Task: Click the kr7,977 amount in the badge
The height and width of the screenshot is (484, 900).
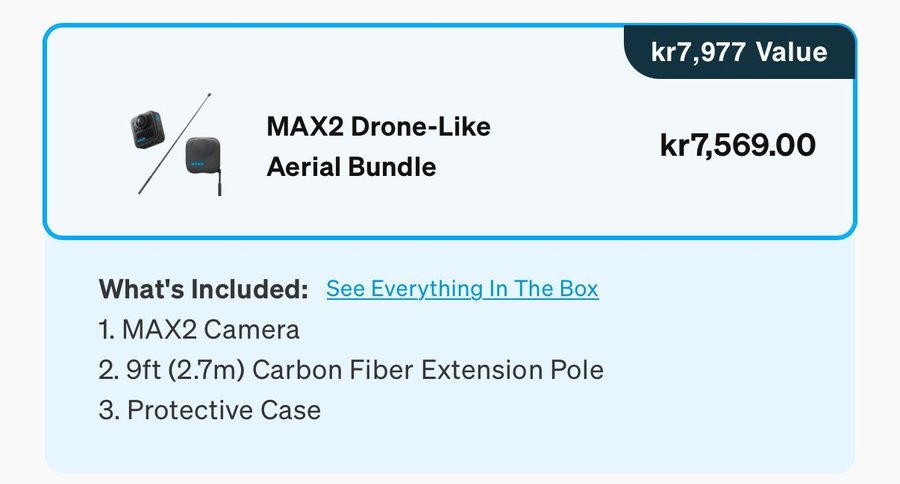Action: tap(697, 51)
